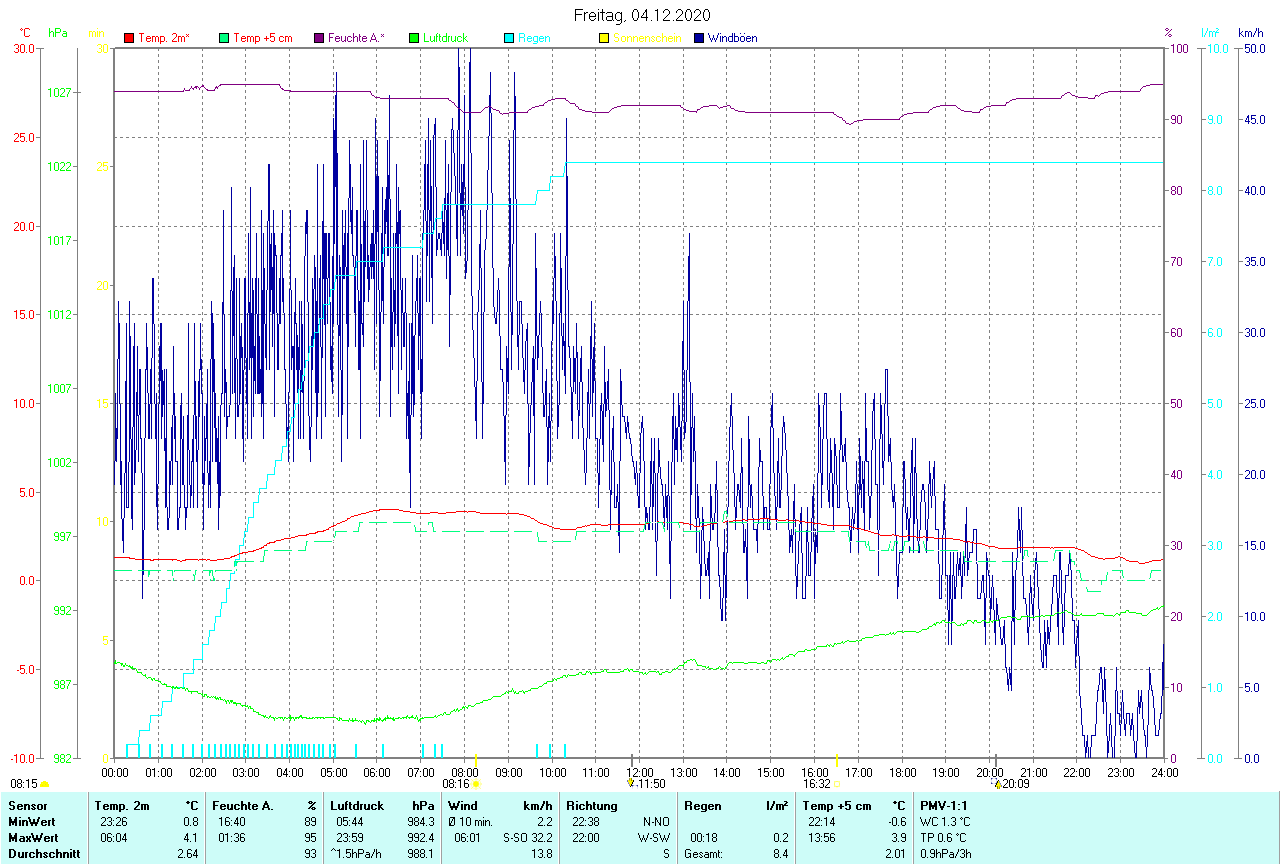Image resolution: width=1280 pixels, height=864 pixels.
Task: Click the 988.1 average pressure value
Action: pyautogui.click(x=420, y=853)
